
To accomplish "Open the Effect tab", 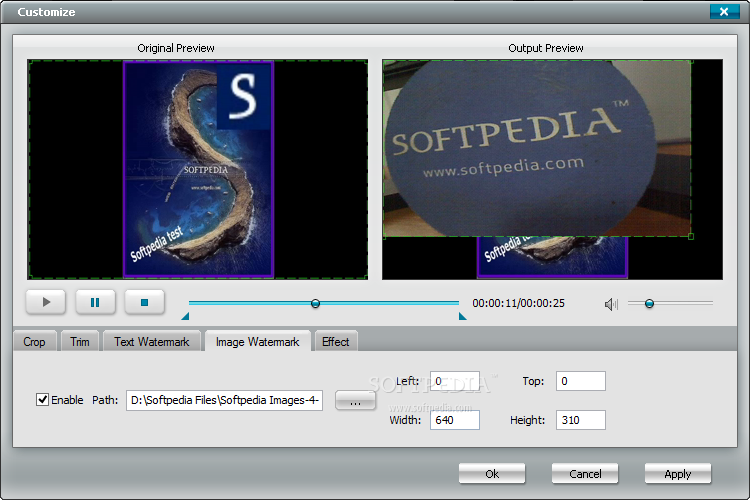I will click(335, 342).
